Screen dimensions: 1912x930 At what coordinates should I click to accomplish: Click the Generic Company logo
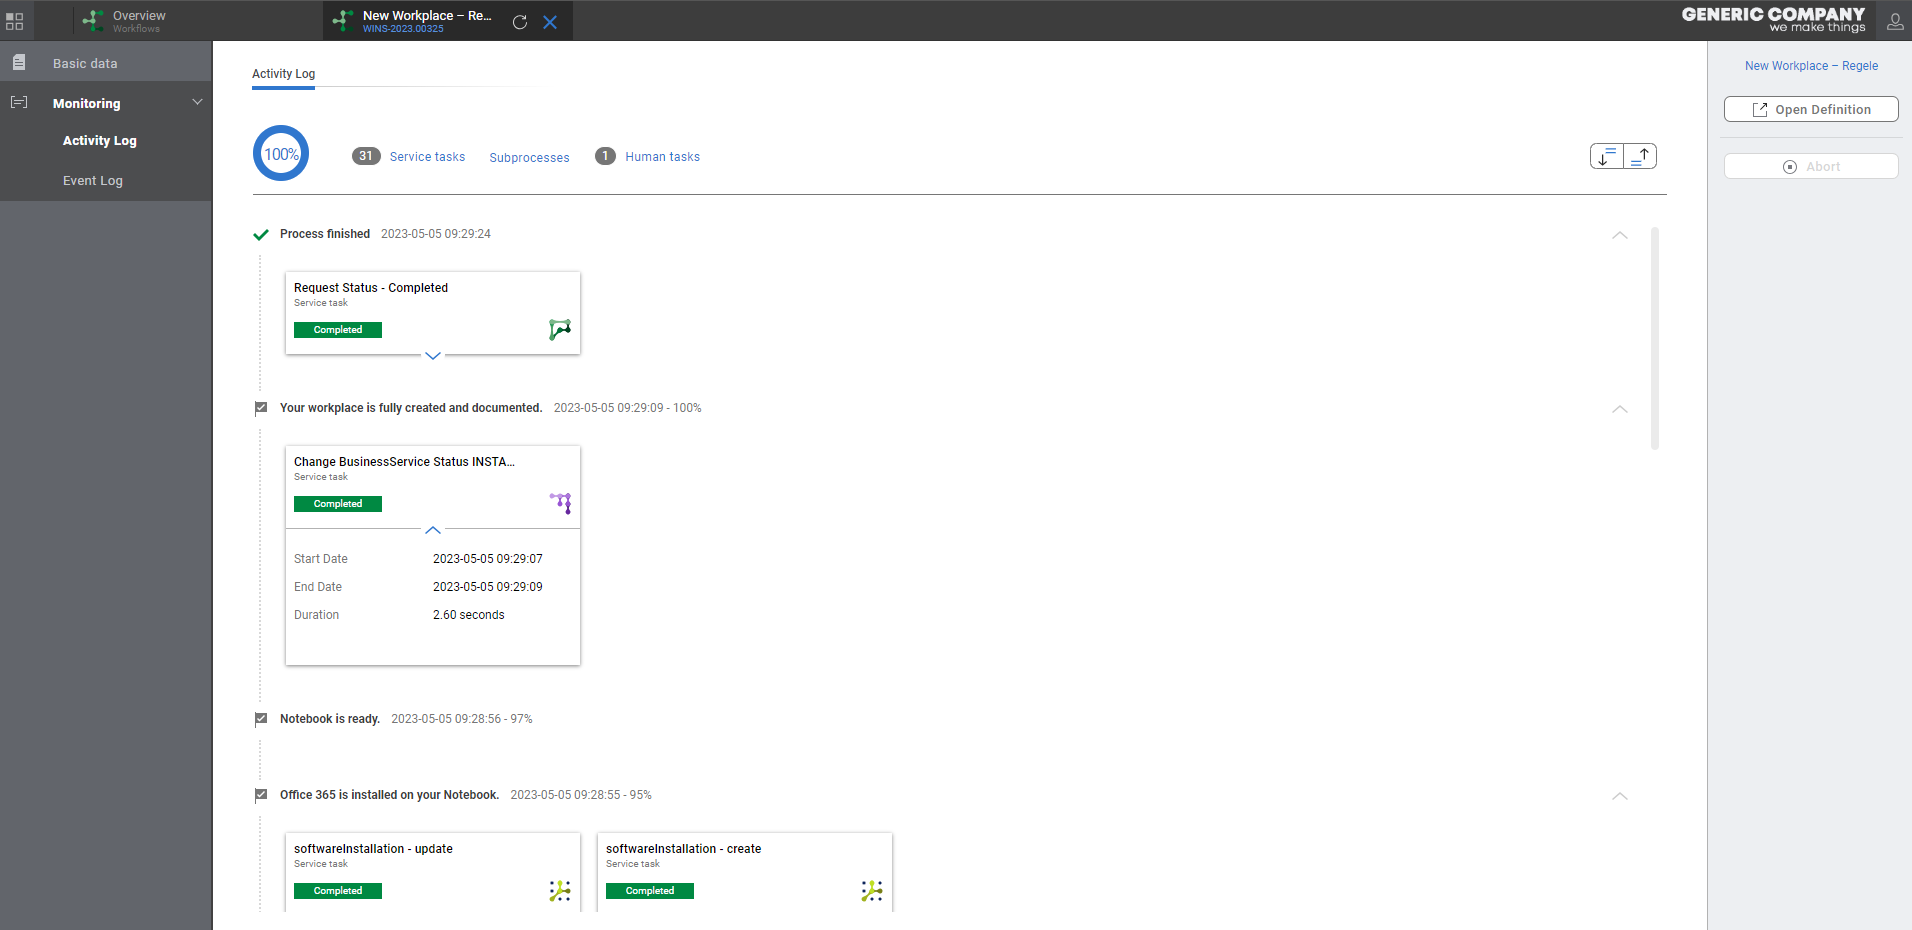1773,19
